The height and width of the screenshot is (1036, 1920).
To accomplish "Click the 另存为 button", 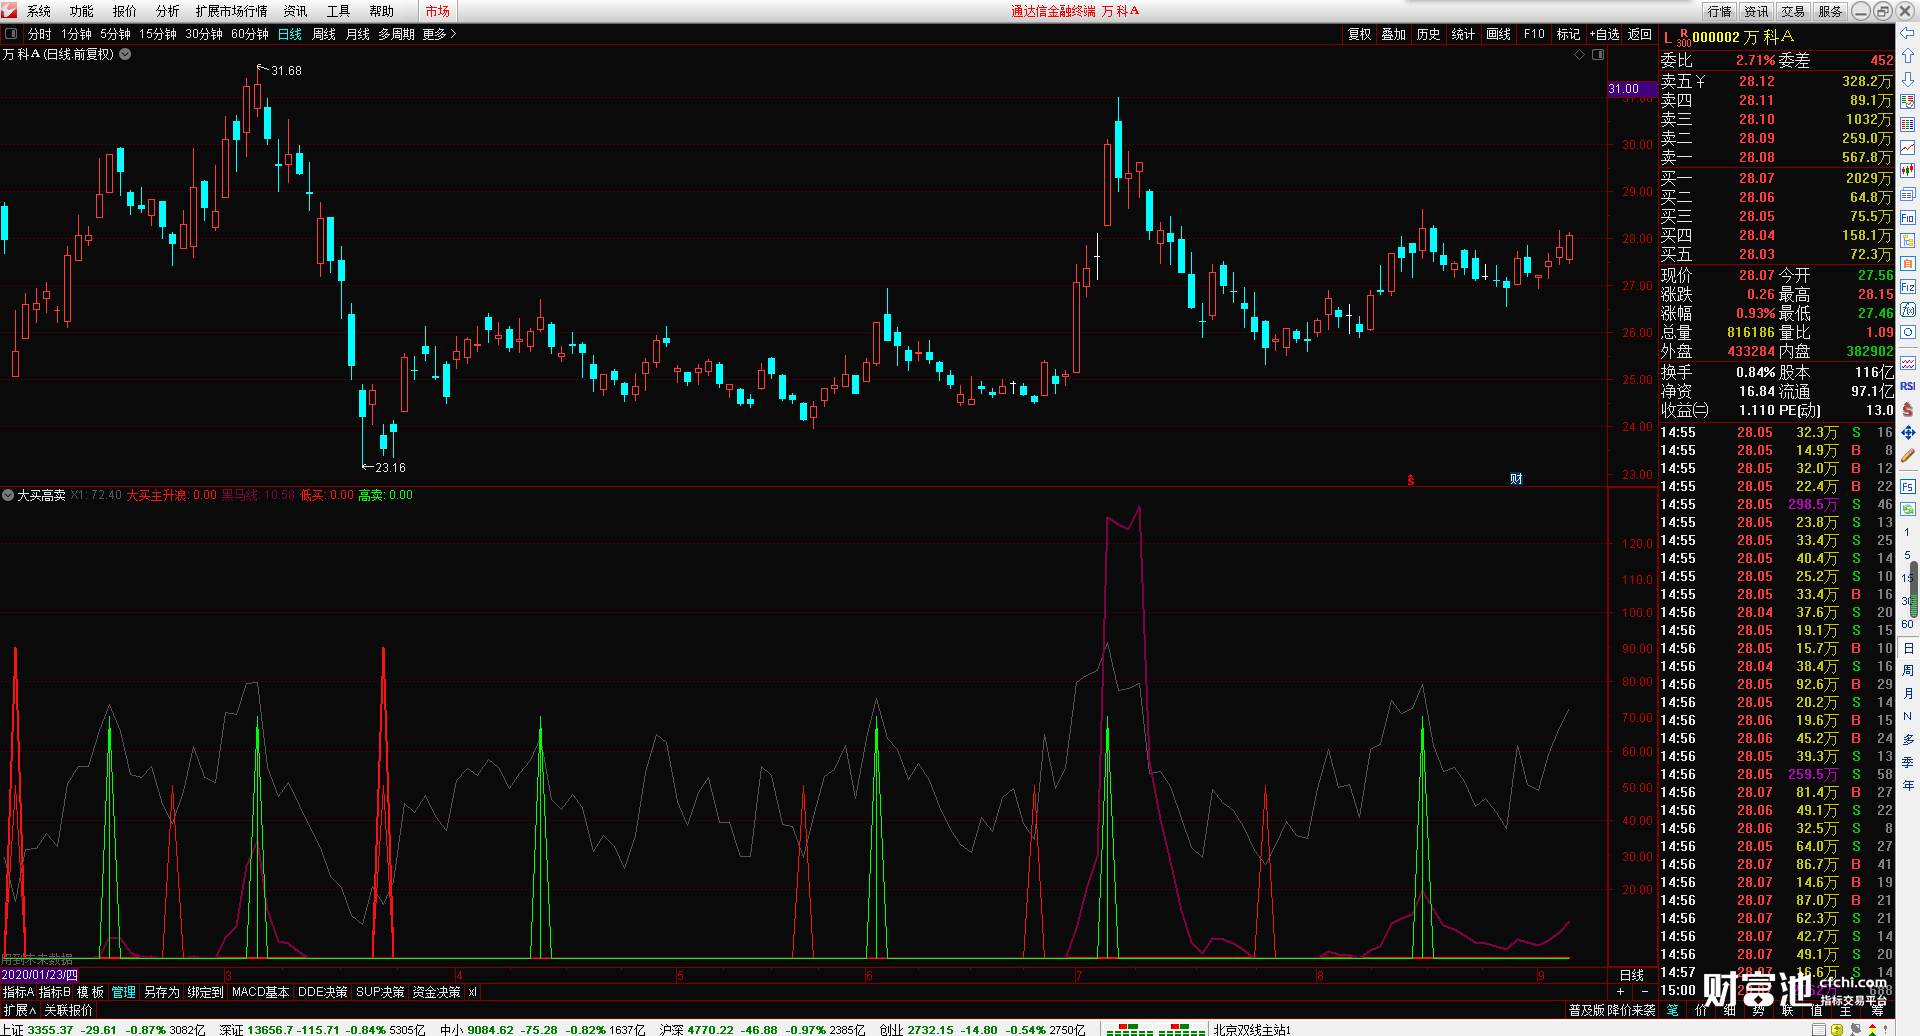I will (x=162, y=992).
